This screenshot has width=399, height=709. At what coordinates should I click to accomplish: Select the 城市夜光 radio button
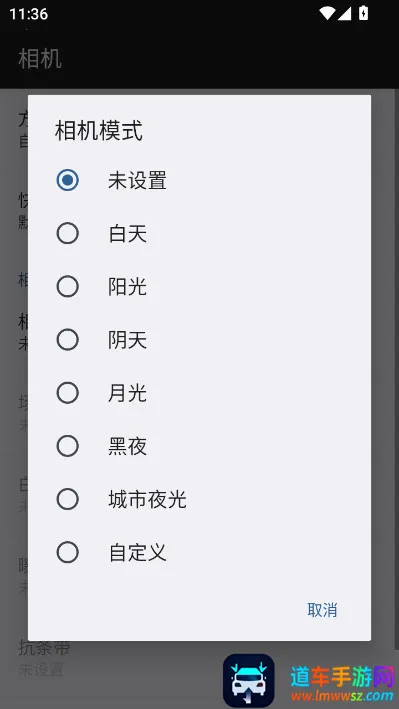pos(67,499)
